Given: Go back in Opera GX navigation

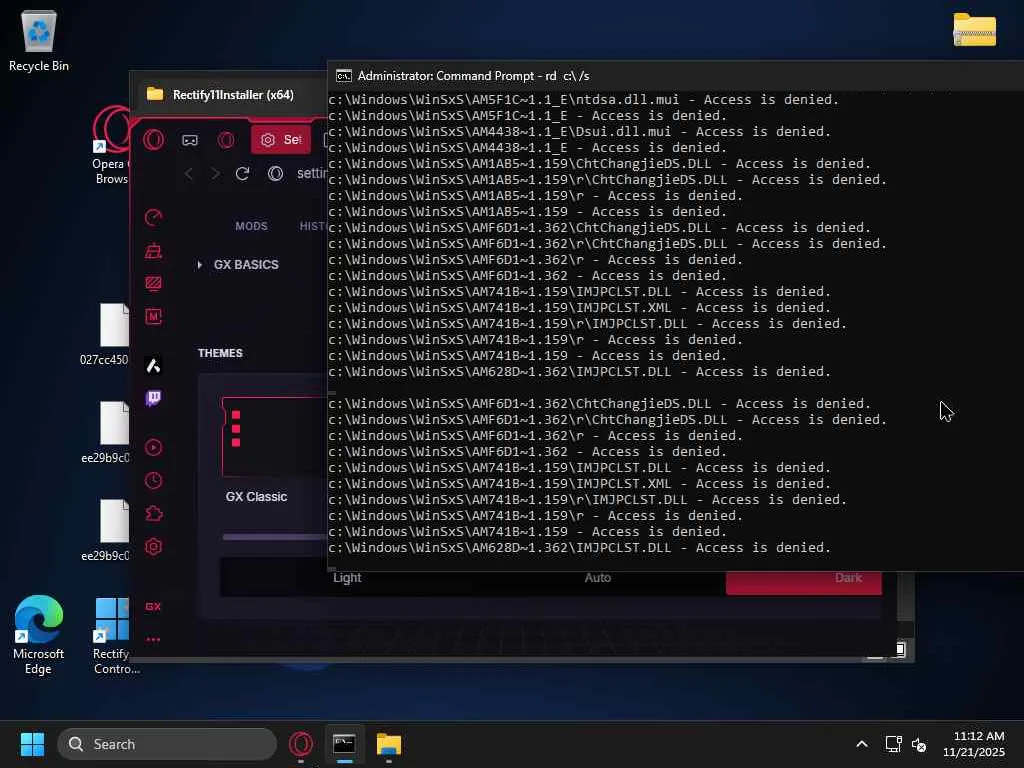Looking at the screenshot, I should pos(189,174).
